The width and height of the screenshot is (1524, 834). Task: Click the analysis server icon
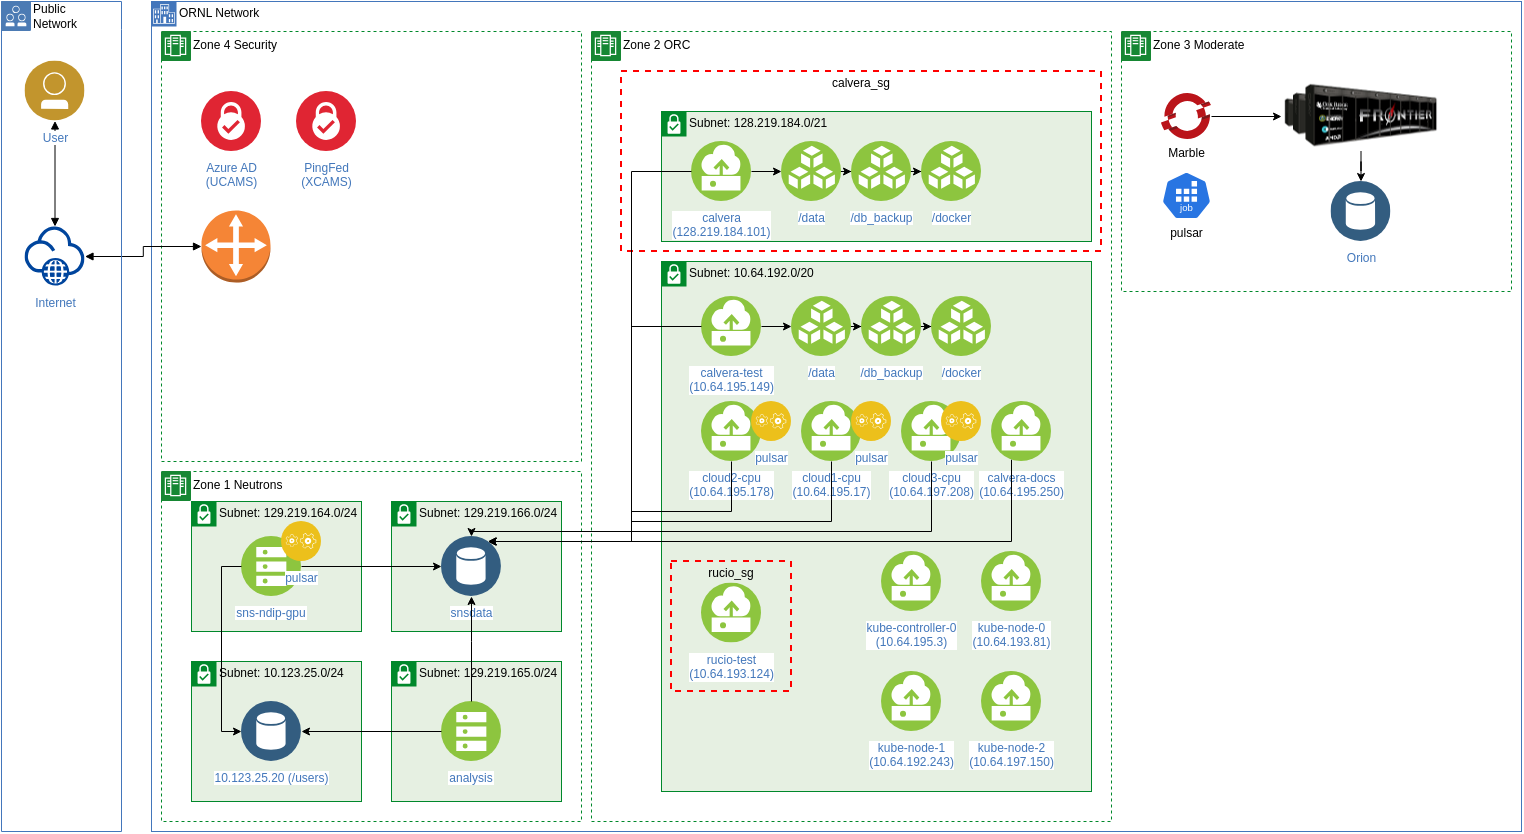[x=471, y=731]
